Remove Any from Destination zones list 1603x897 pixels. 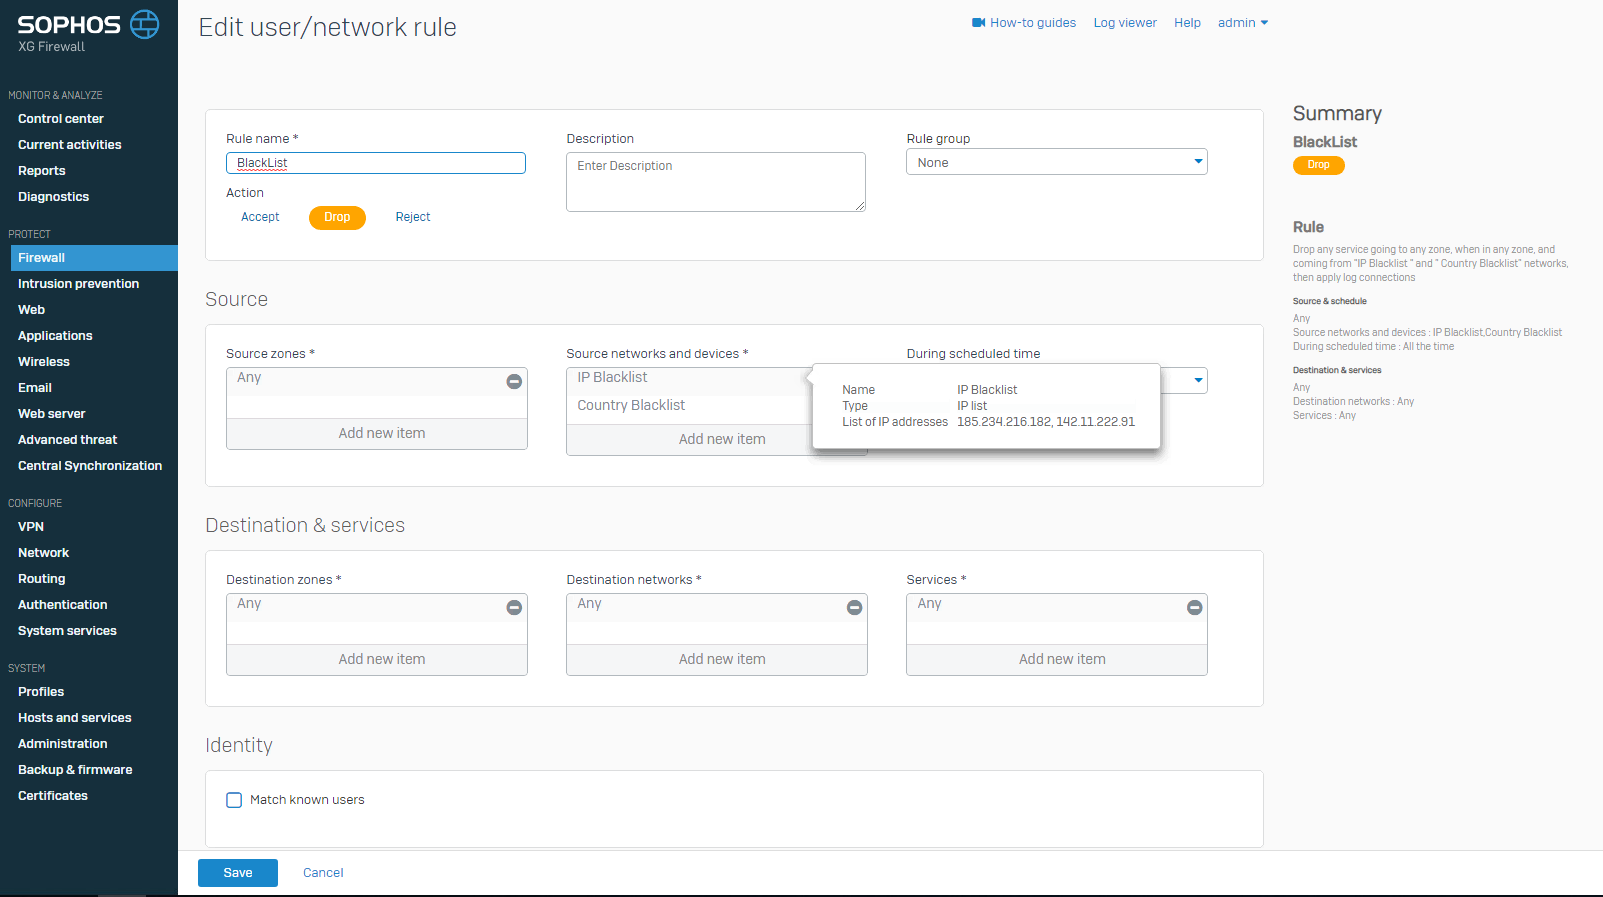pyautogui.click(x=514, y=607)
